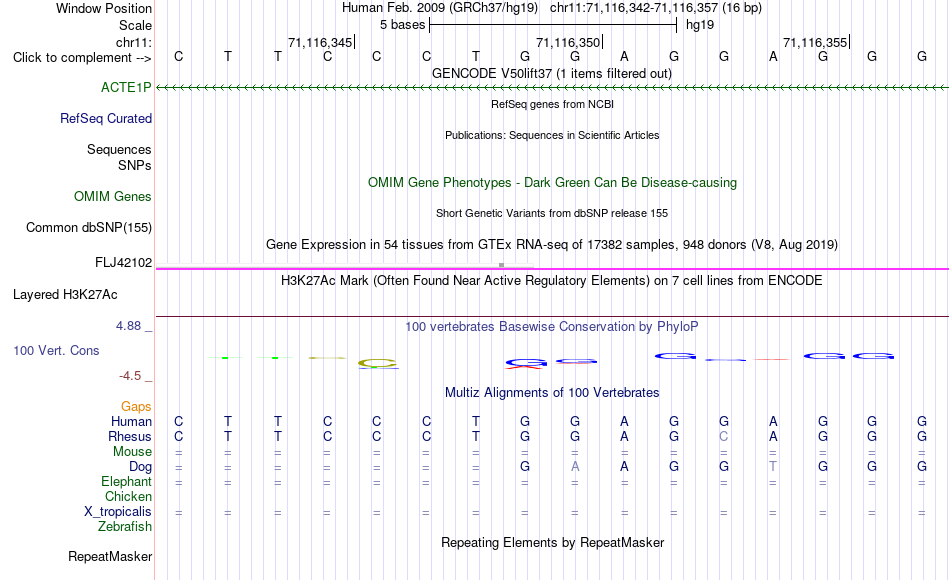Image resolution: width=950 pixels, height=580 pixels.
Task: Click the 'Click to complement -->' label
Action: click(x=82, y=58)
